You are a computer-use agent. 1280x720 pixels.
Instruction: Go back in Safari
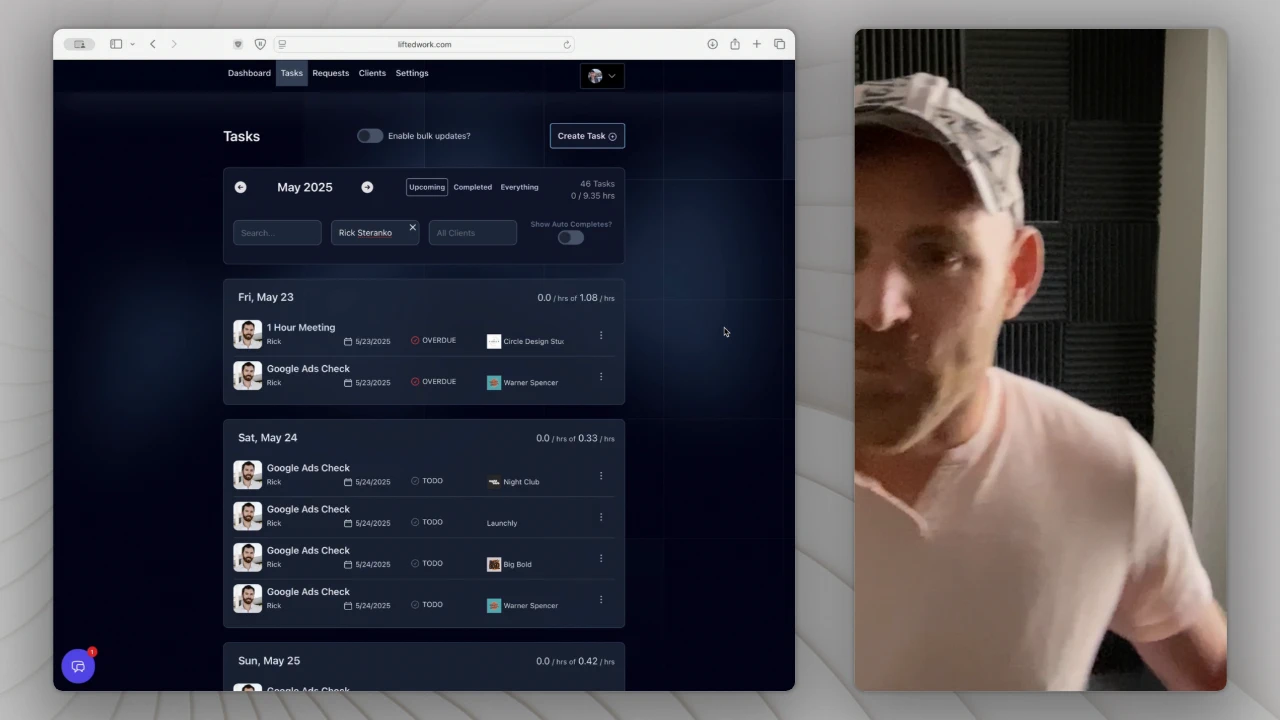point(153,44)
